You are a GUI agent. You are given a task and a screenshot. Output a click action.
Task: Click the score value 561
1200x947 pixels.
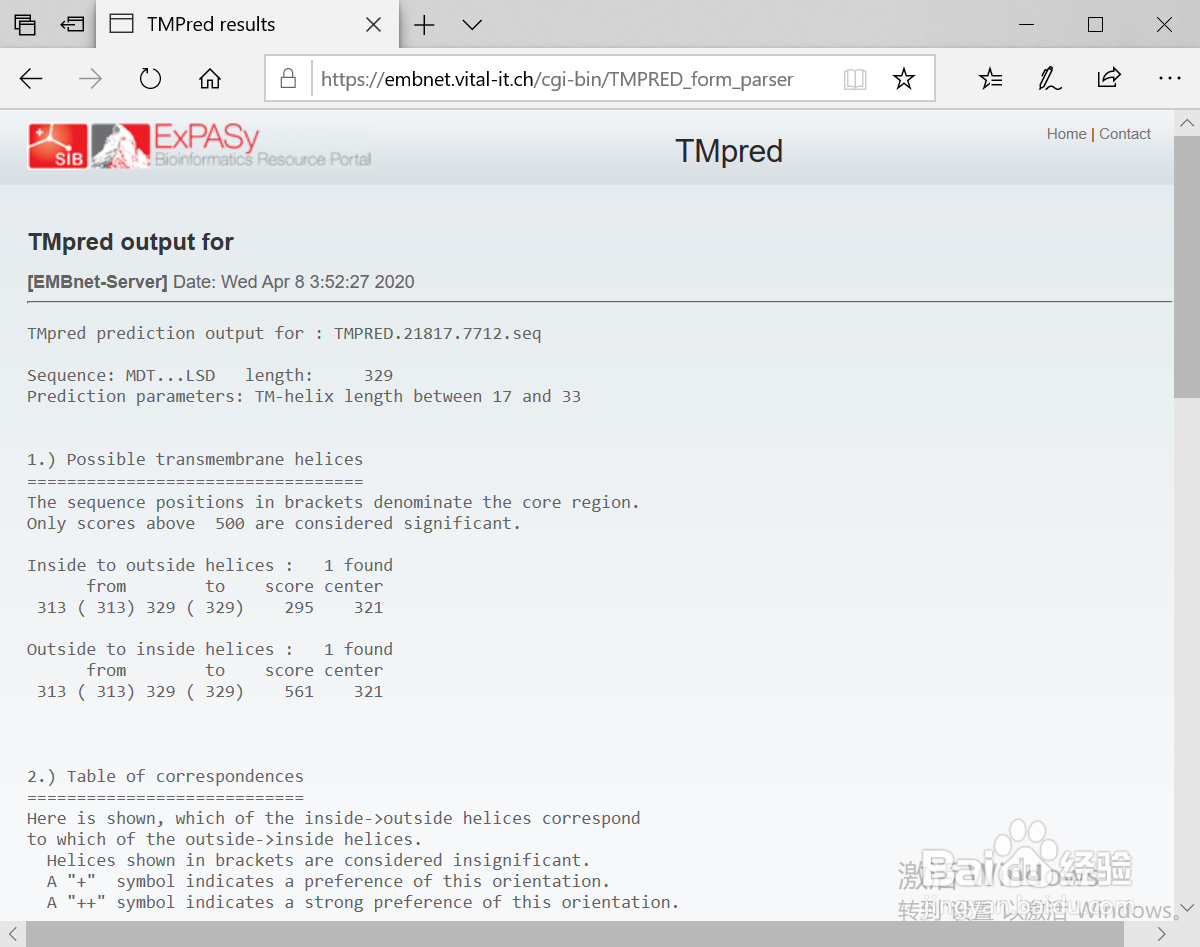pyautogui.click(x=299, y=691)
